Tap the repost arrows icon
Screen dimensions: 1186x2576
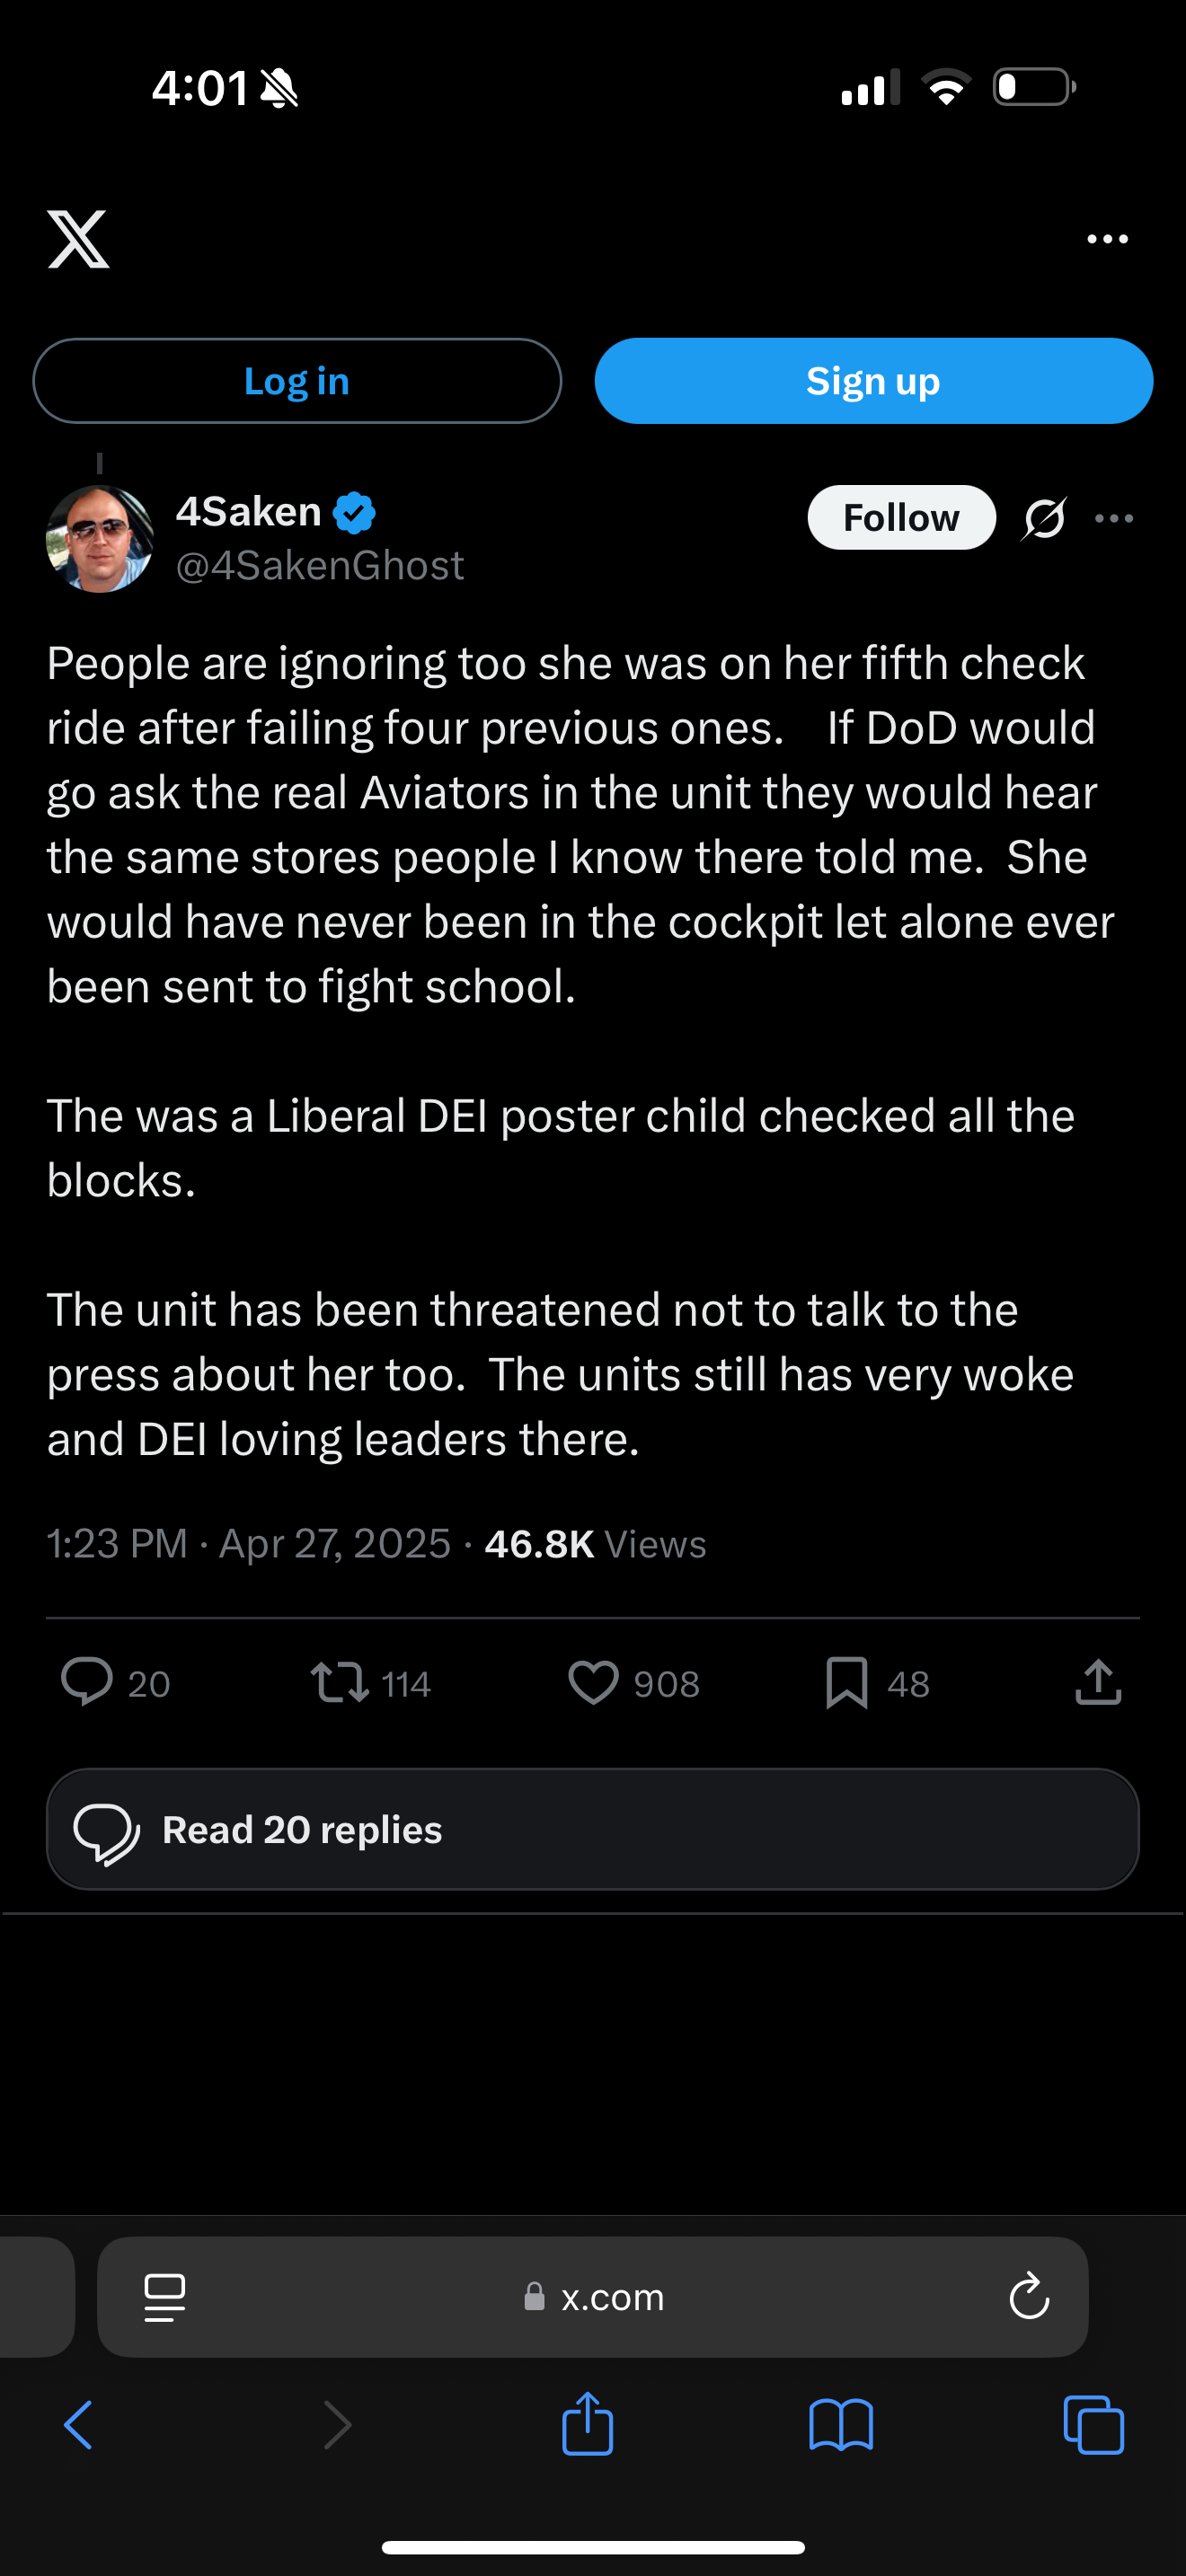click(340, 1682)
